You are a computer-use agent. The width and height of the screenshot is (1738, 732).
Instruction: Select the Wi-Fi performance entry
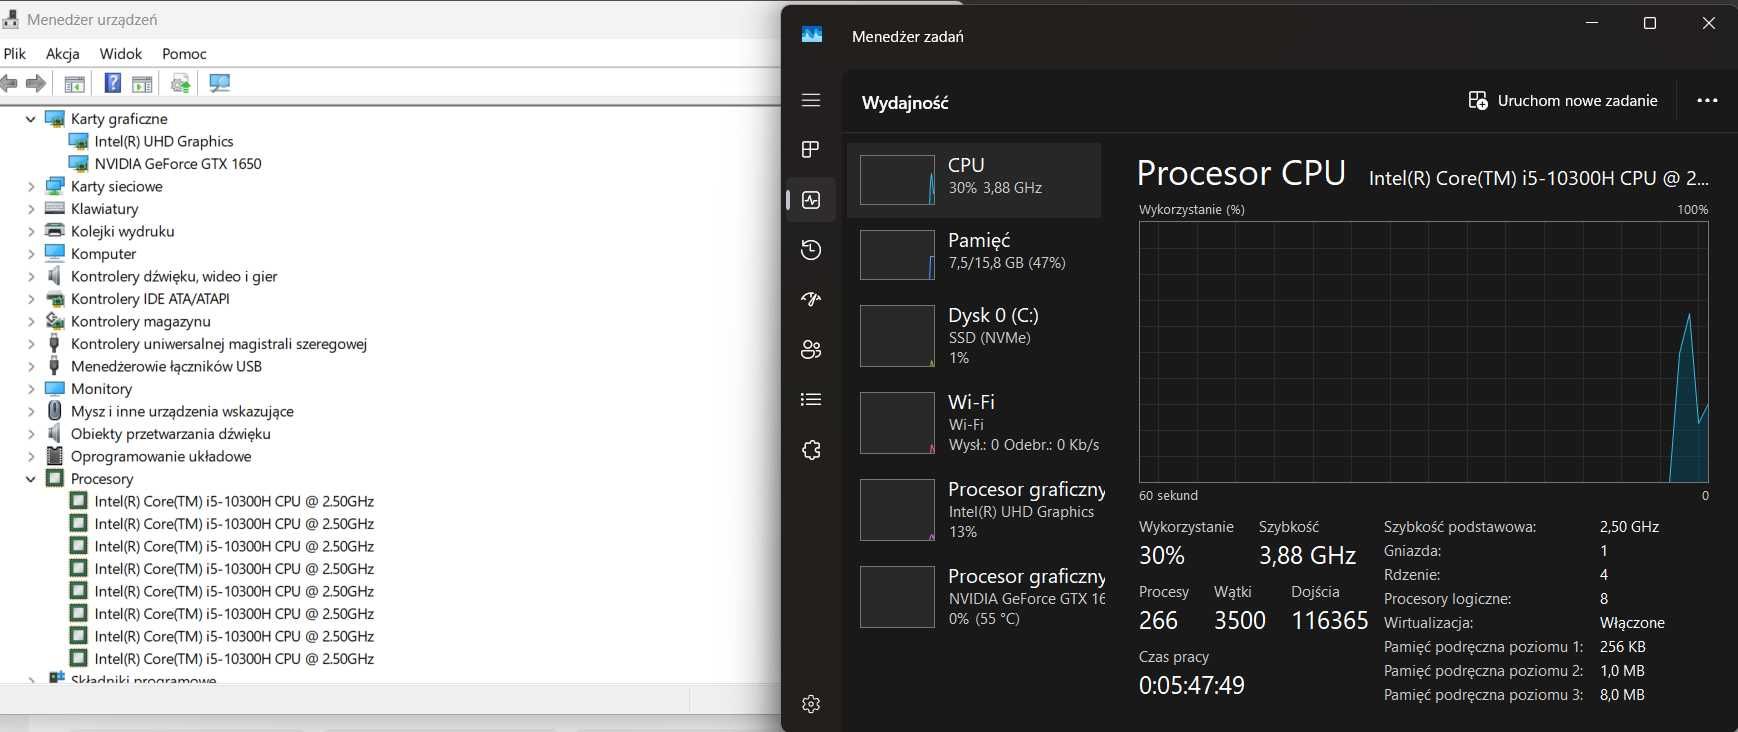coord(974,423)
